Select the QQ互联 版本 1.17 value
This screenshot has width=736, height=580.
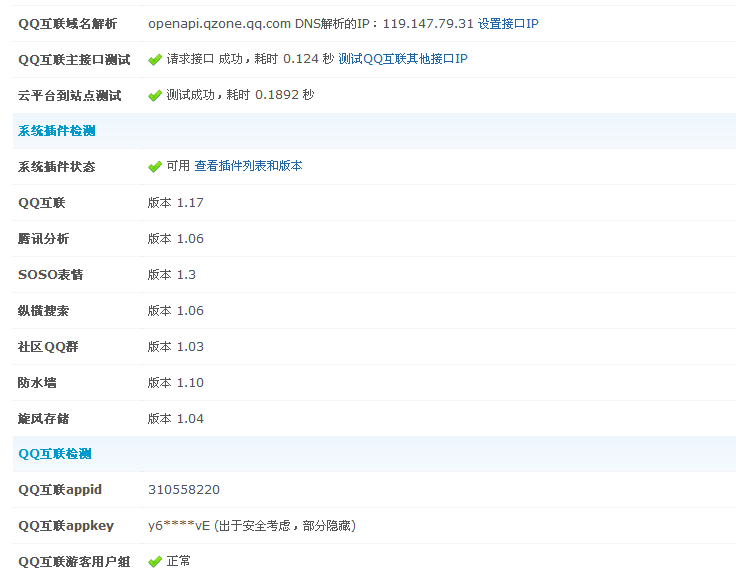tap(176, 203)
